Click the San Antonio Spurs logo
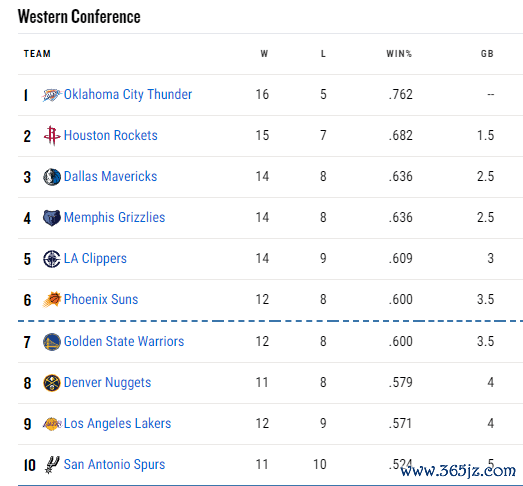The image size is (523, 486). (x=52, y=465)
